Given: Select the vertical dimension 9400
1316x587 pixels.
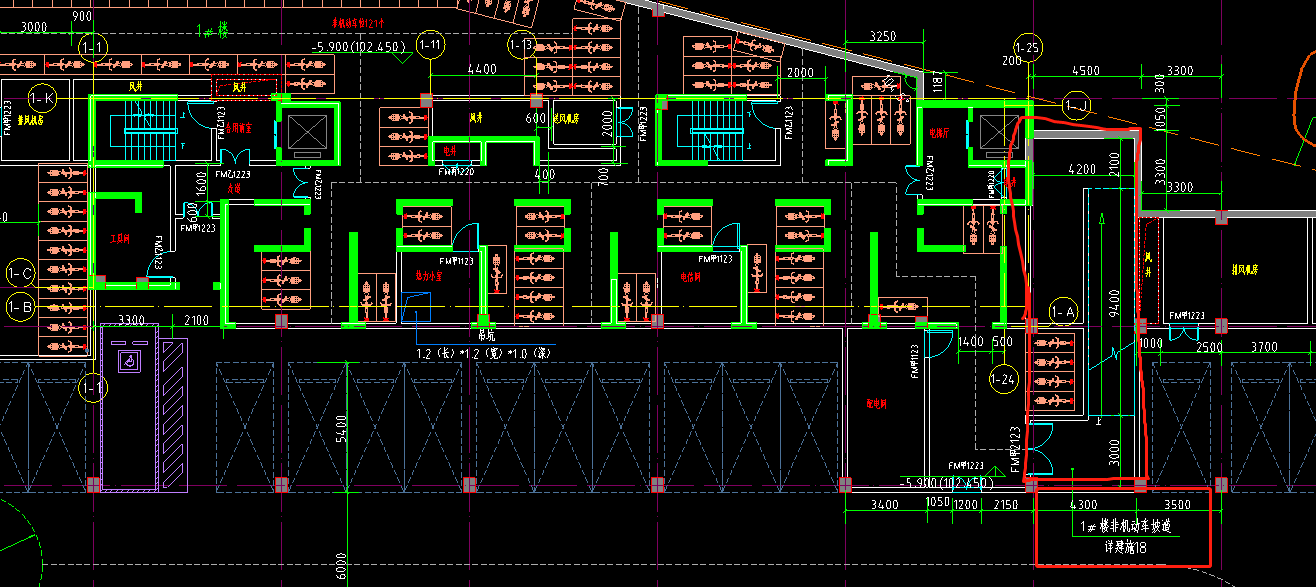Looking at the screenshot, I should coord(1115,302).
